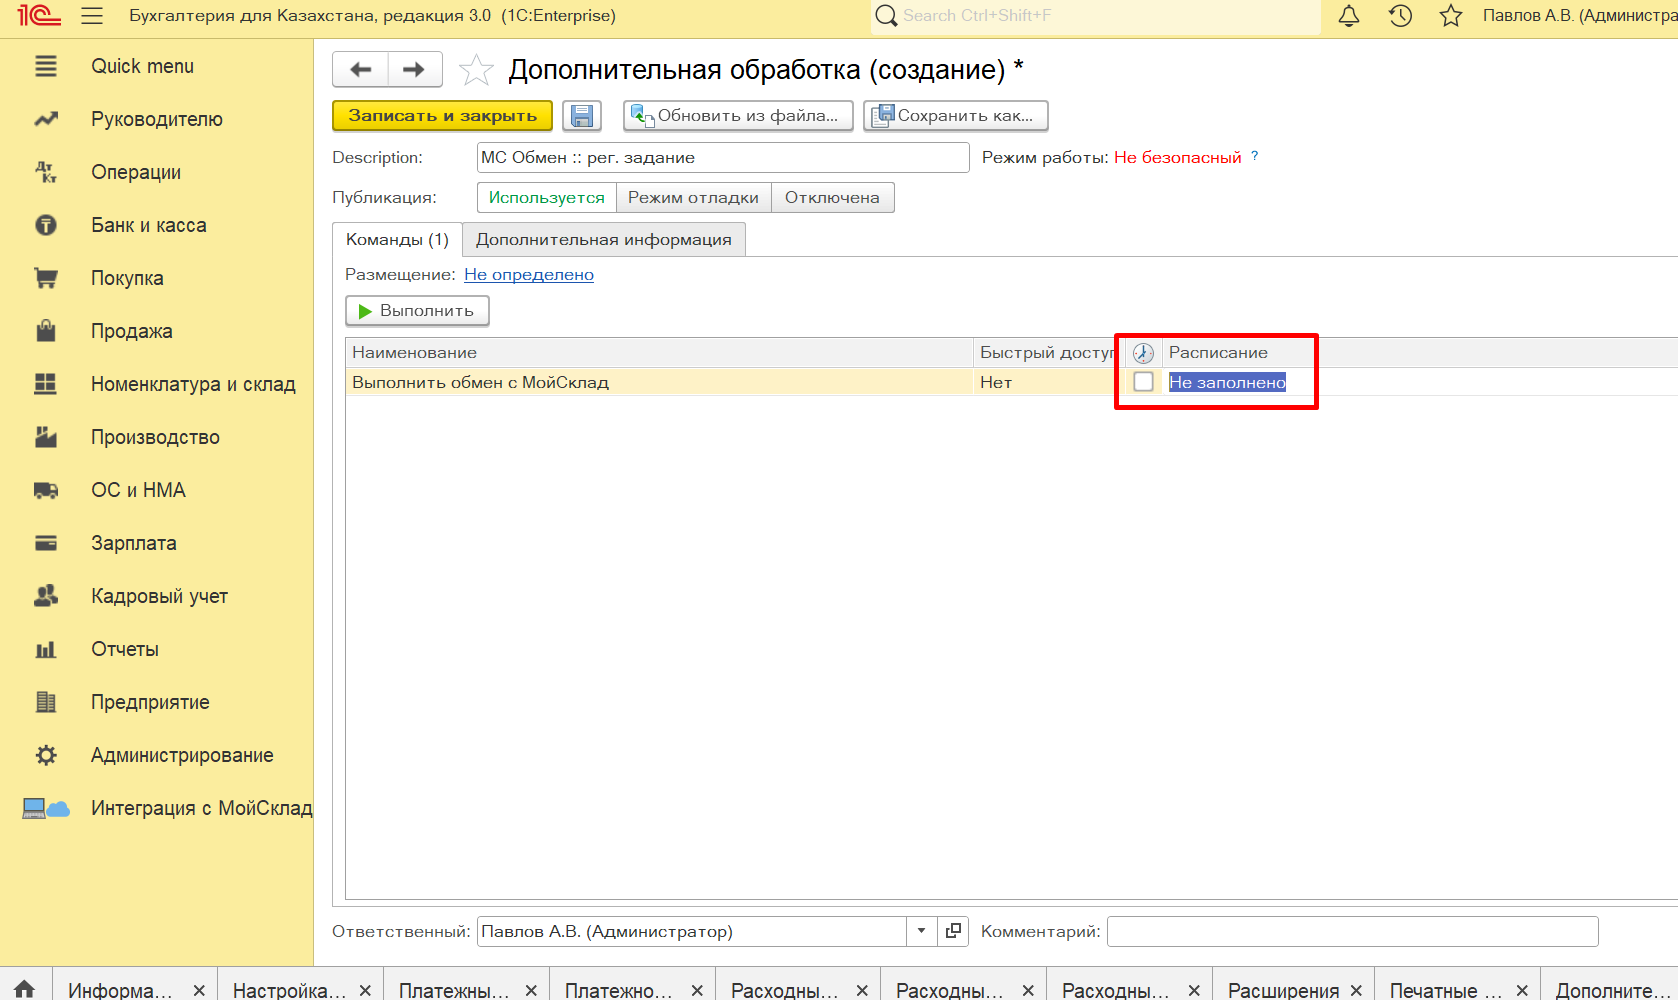Viewport: 1678px width, 1000px height.
Task: Click the Интеграция с МойСклад cloud icon
Action: pos(46,808)
